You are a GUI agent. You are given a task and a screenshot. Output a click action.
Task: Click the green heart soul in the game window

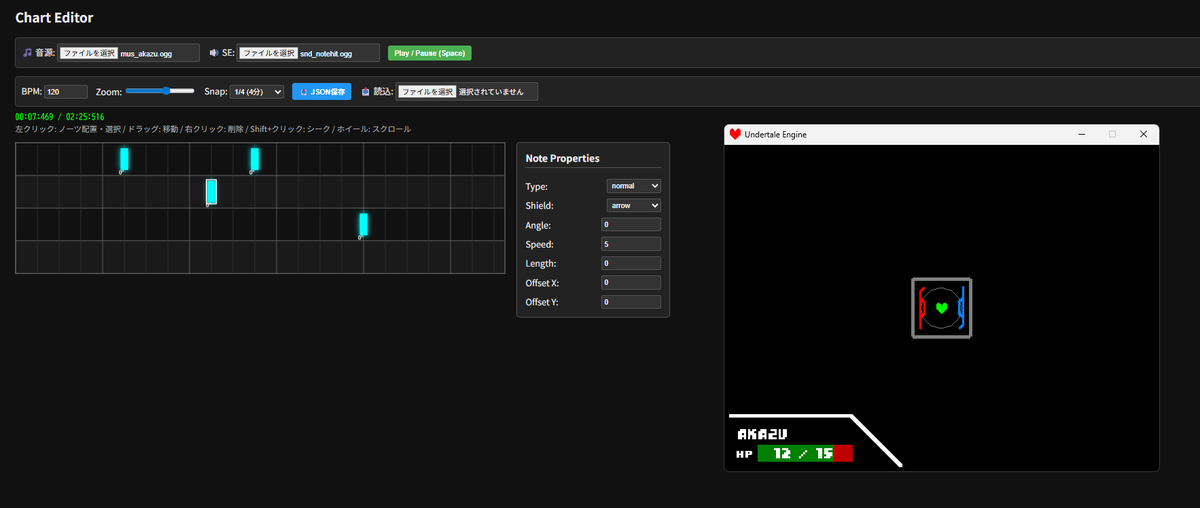(941, 308)
